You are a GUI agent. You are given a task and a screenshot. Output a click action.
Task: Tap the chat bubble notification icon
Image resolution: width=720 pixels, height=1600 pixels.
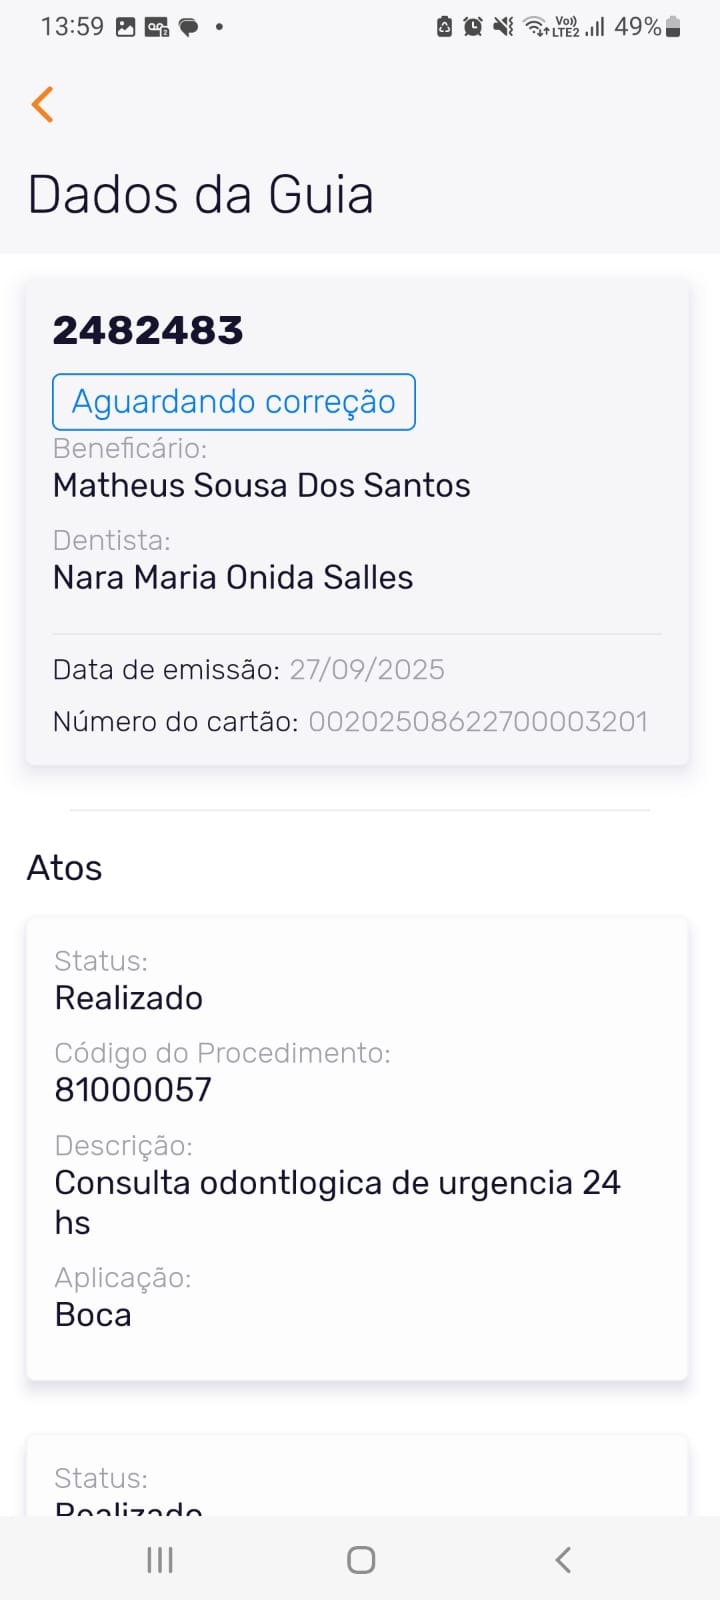[x=188, y=27]
